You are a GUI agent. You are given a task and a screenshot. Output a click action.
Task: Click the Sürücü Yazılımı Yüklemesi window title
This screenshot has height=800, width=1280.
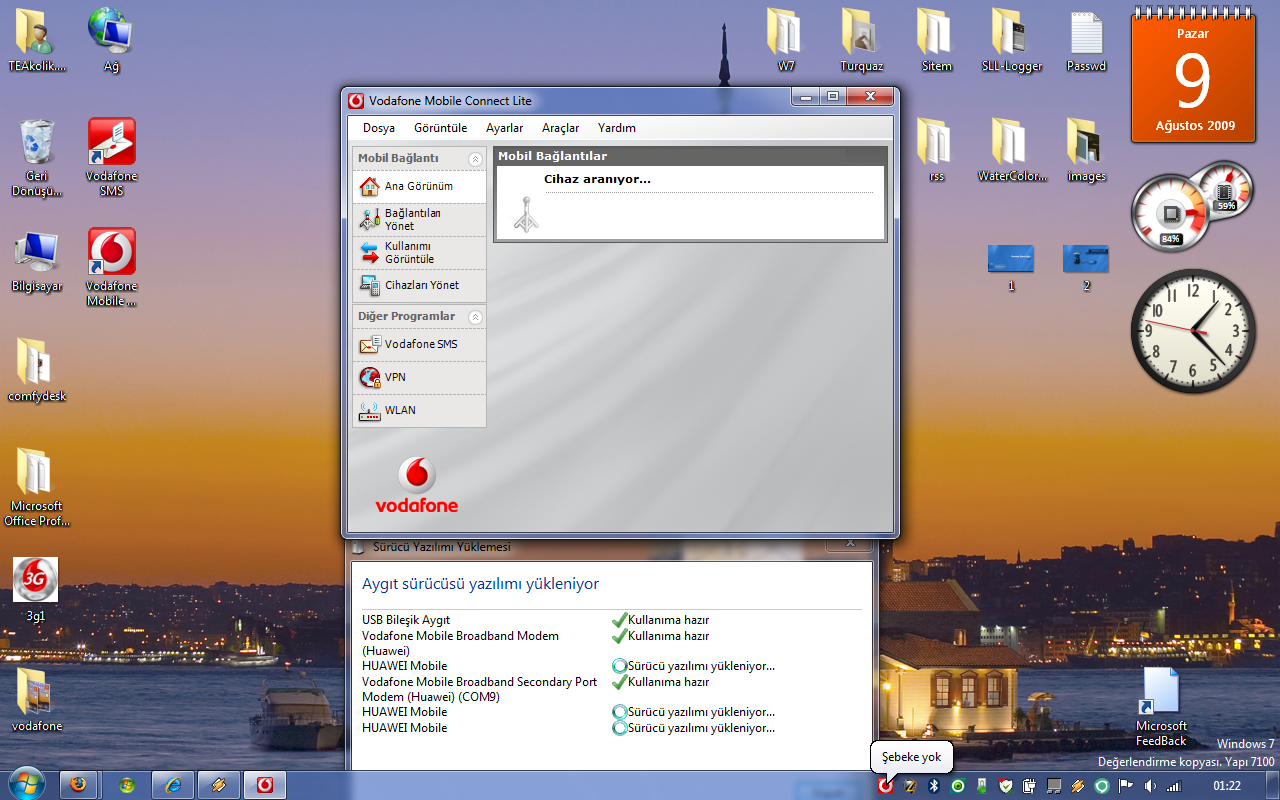(x=441, y=547)
